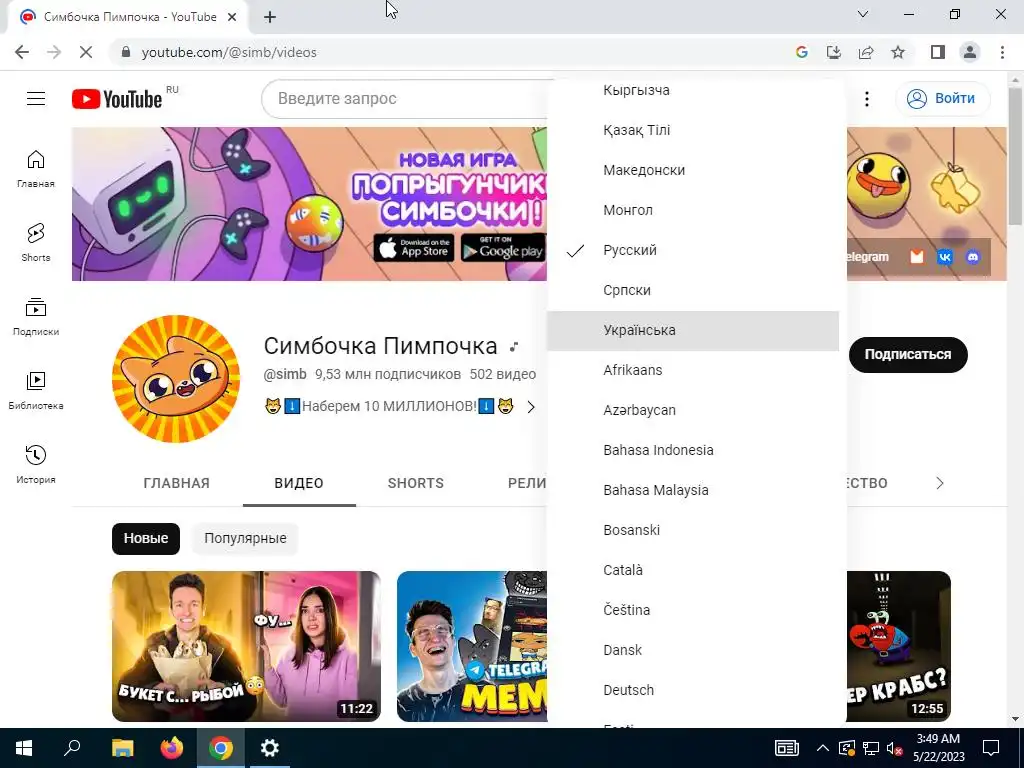Screen dimensions: 1024x768
Task: Go to Главная in the sidebar
Action: (36, 168)
